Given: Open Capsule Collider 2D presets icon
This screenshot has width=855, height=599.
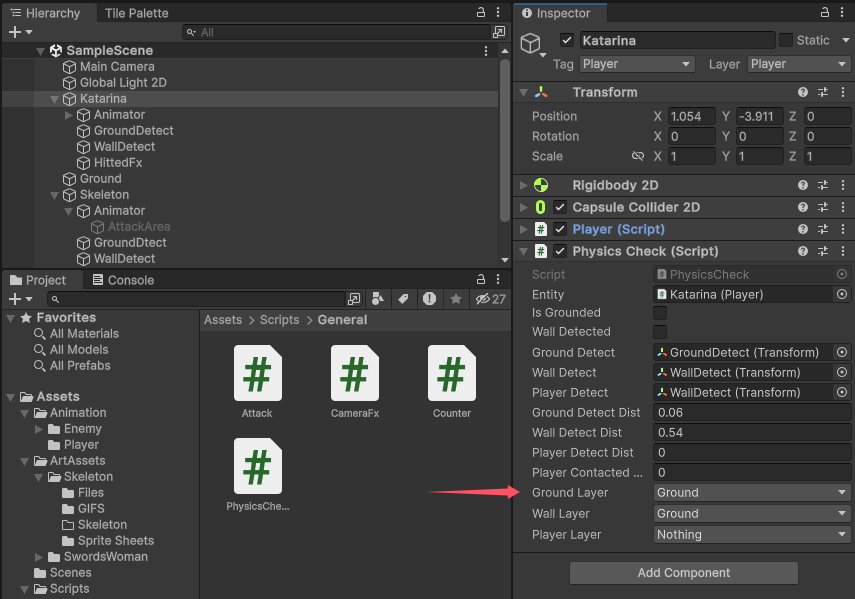Looking at the screenshot, I should coord(823,207).
